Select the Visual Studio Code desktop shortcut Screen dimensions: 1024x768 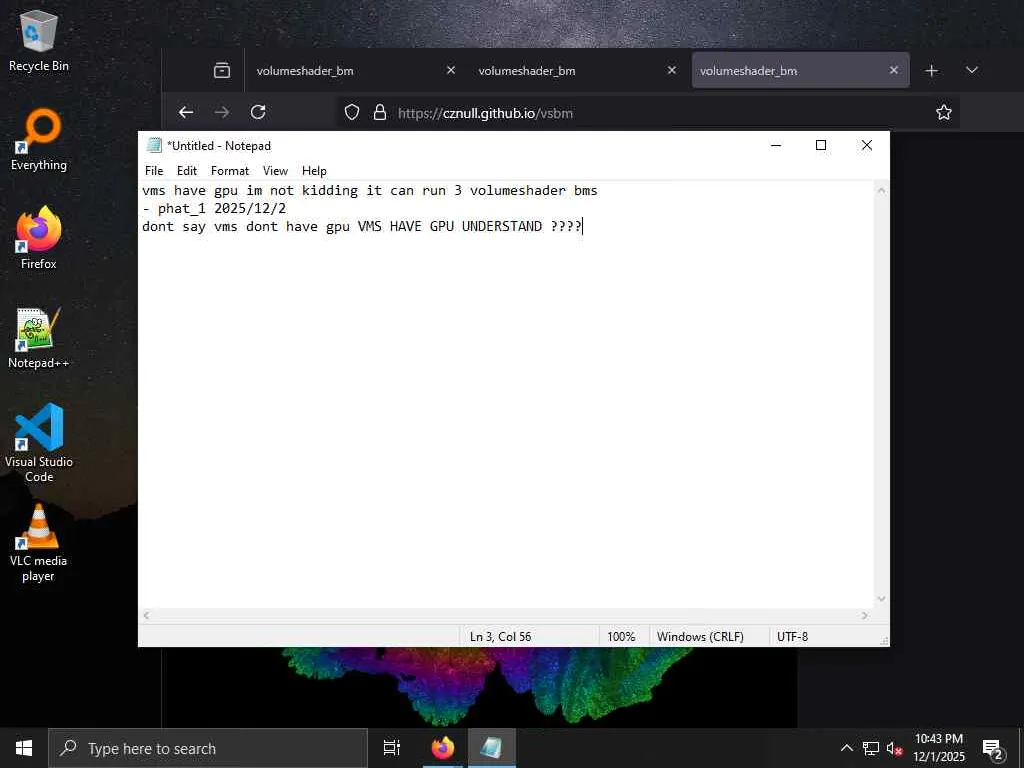pos(39,443)
